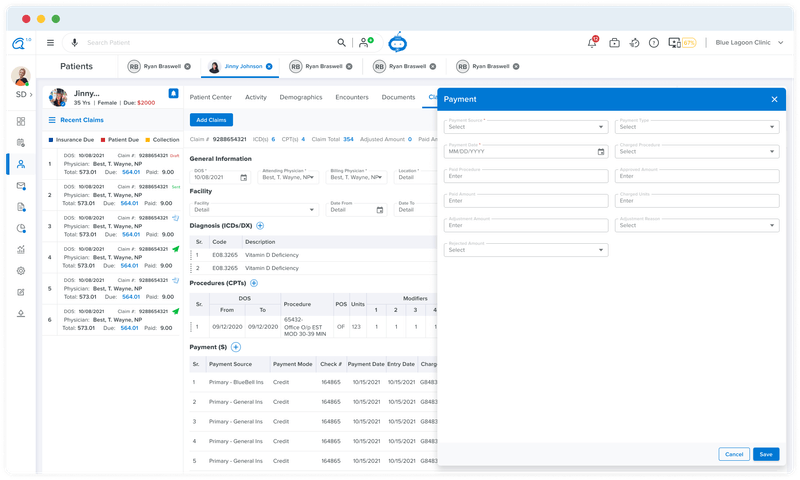Image resolution: width=800 pixels, height=480 pixels.
Task: Click the help question mark icon
Action: pos(653,43)
